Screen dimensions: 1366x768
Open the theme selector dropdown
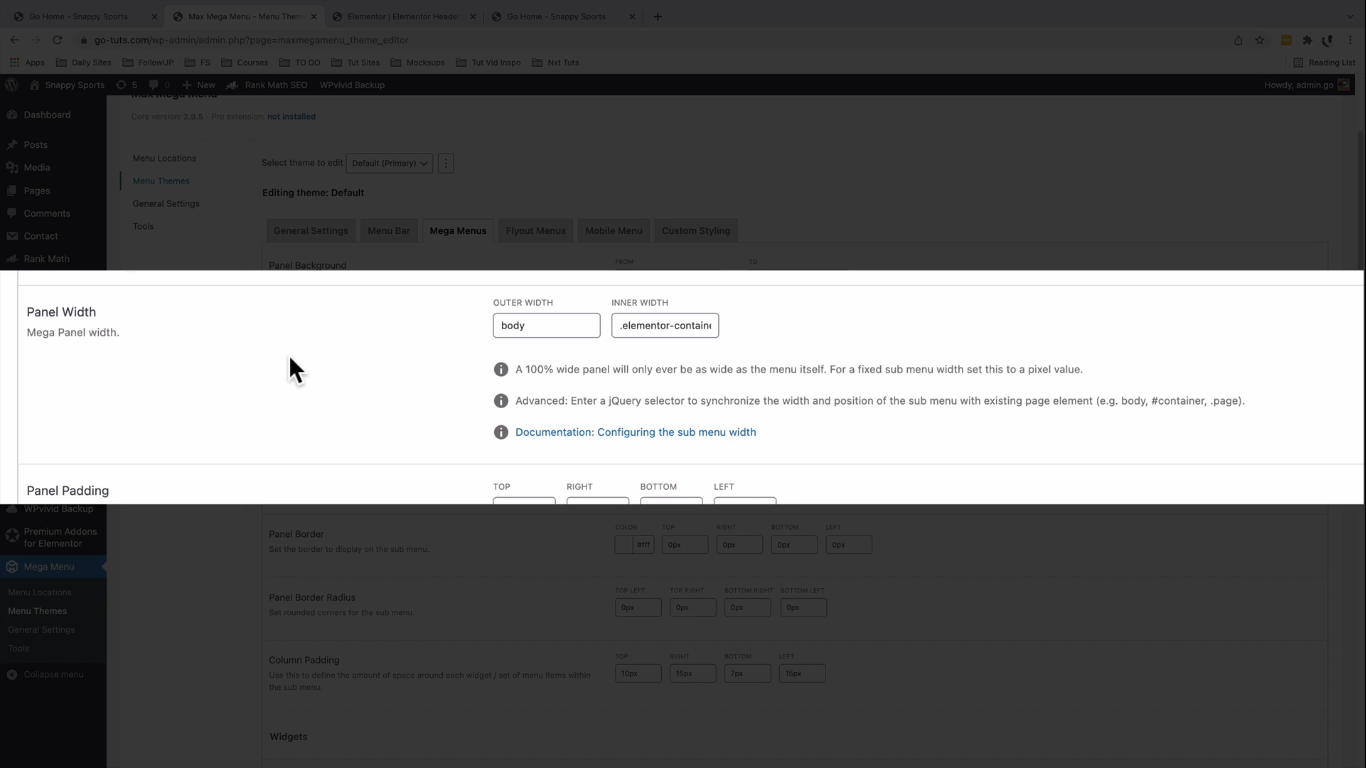click(389, 163)
